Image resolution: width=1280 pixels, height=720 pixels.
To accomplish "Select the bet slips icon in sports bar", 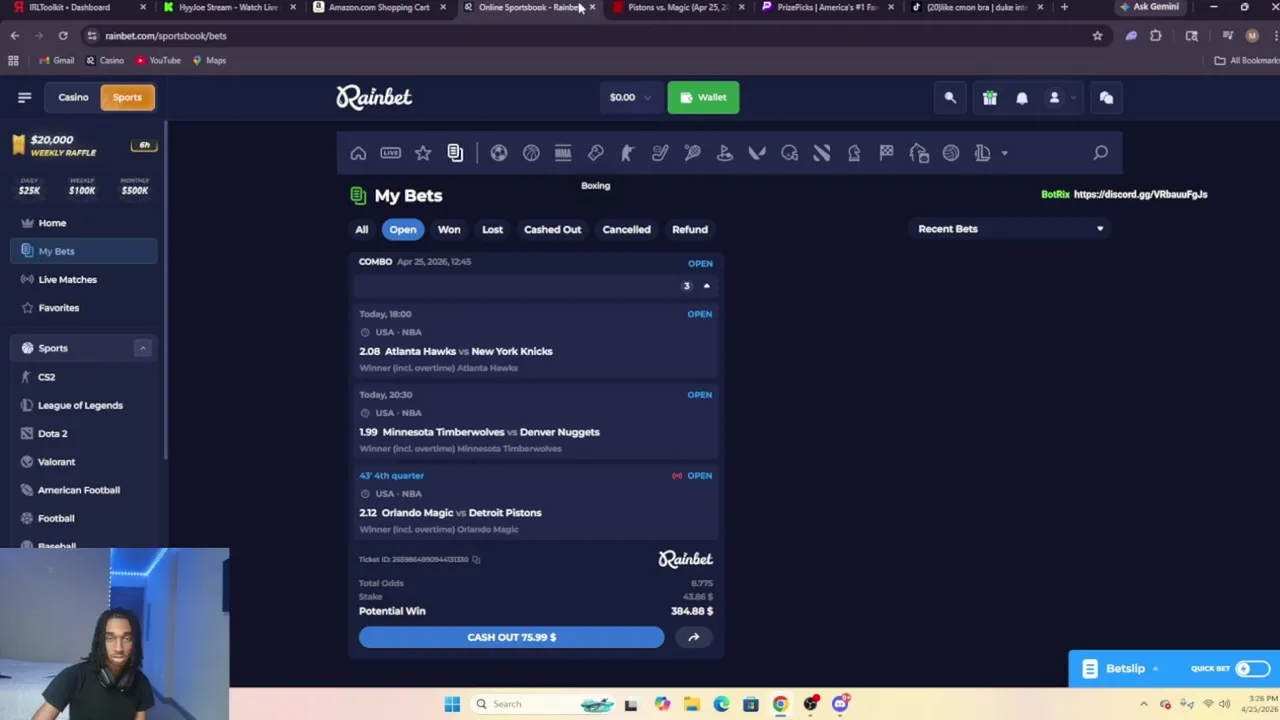I will [455, 153].
